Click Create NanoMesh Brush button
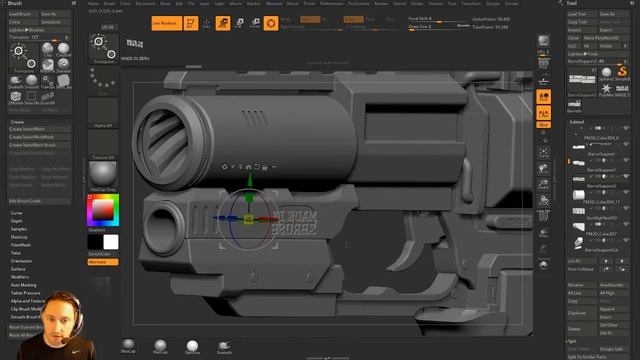The width and height of the screenshot is (640, 360). coord(39,145)
